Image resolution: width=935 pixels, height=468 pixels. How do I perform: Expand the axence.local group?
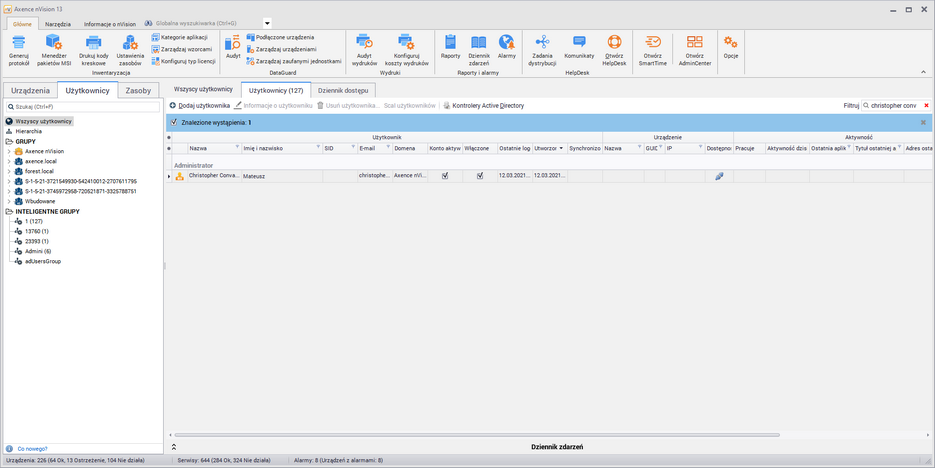tap(9, 160)
